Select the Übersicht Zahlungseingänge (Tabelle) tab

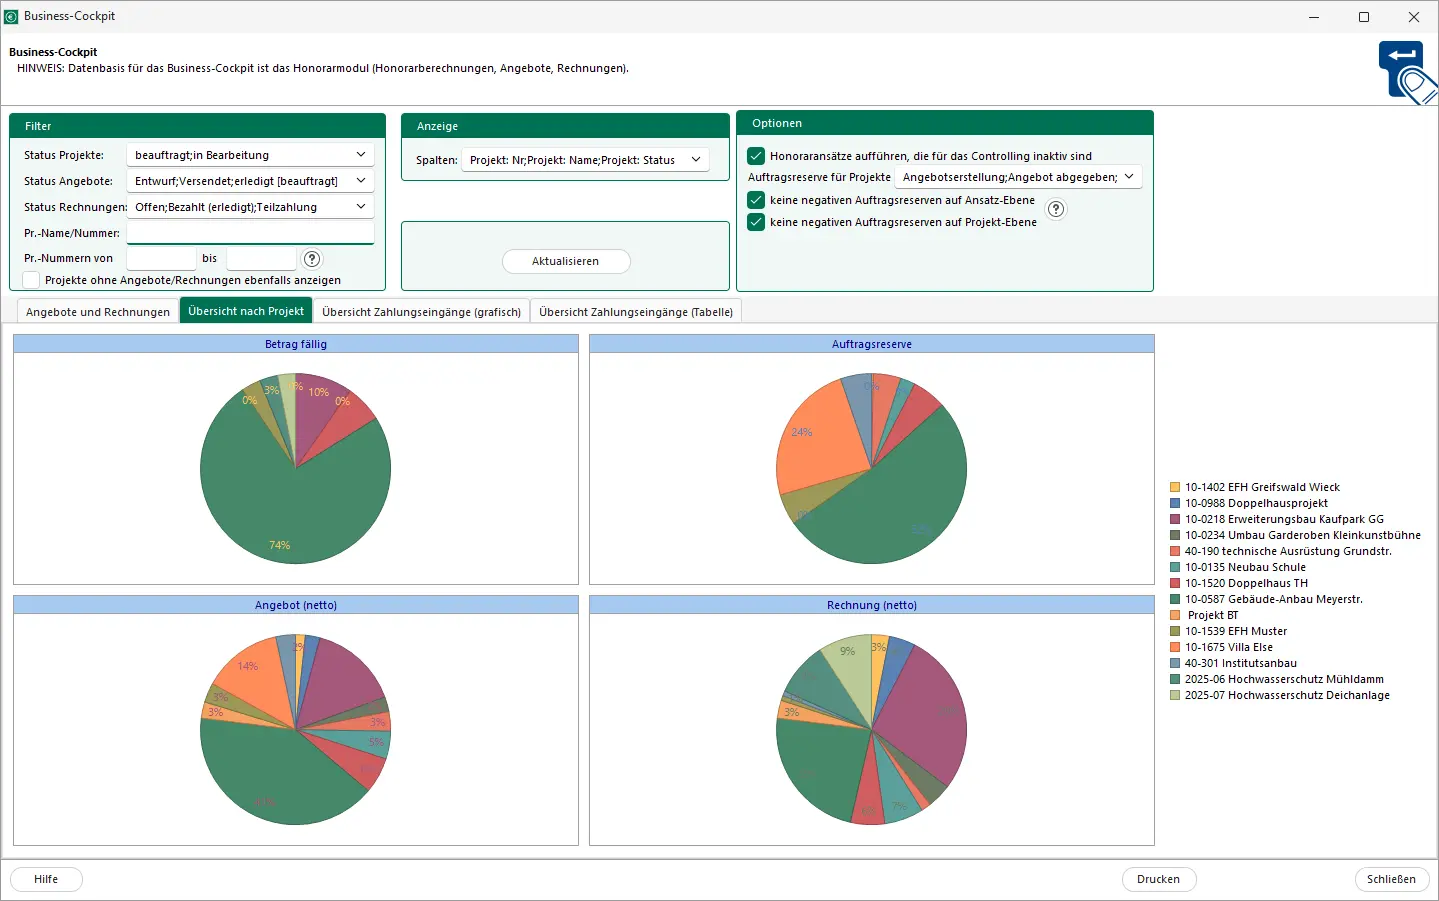[636, 312]
